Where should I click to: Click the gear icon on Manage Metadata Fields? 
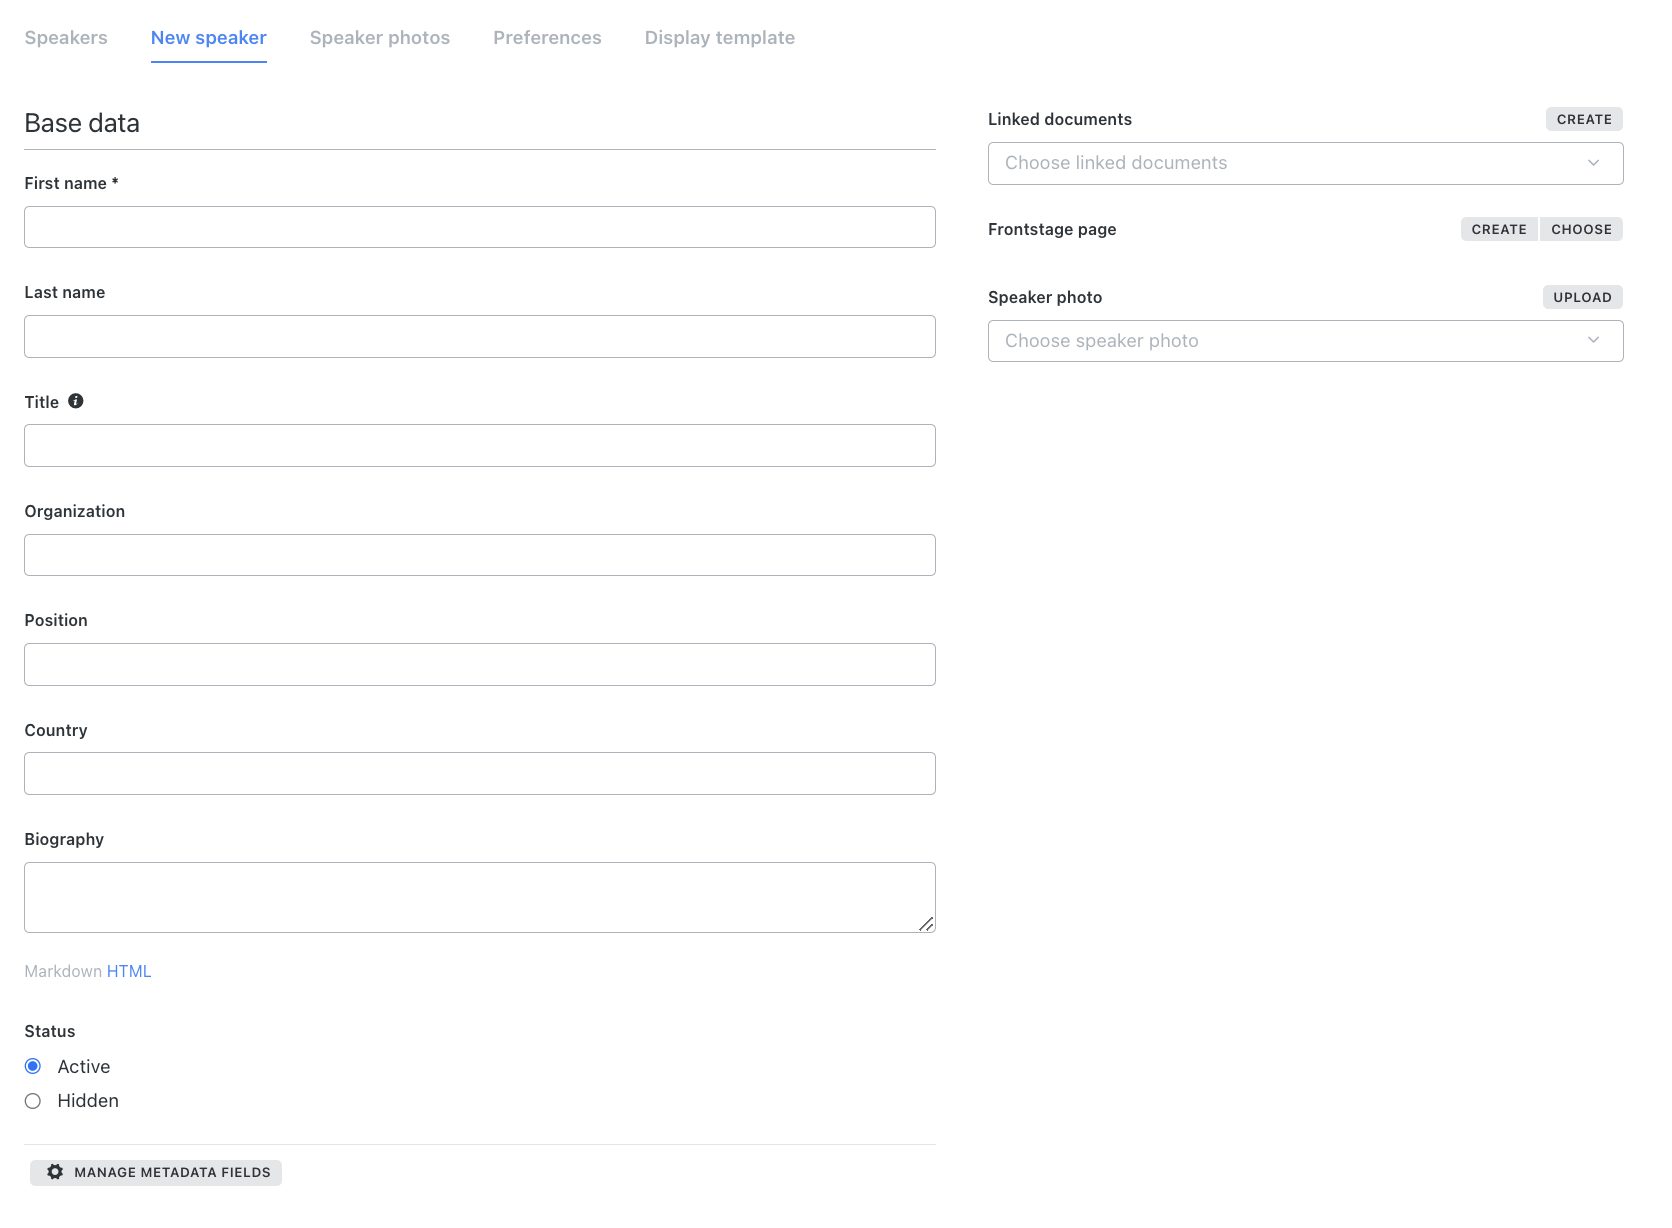click(55, 1172)
